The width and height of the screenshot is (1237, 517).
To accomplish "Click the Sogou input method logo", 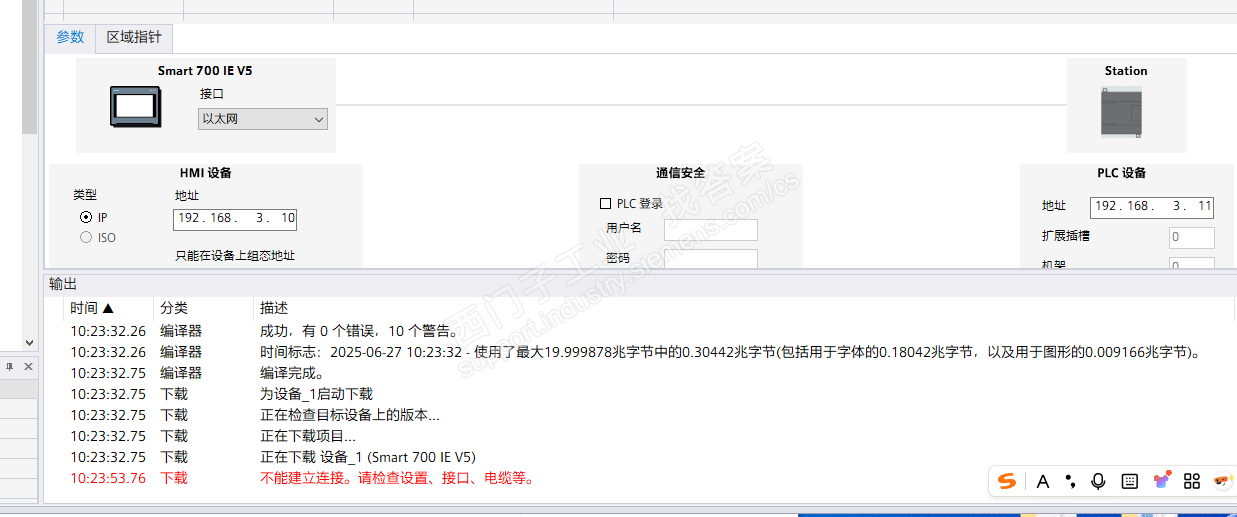I will coord(1007,481).
